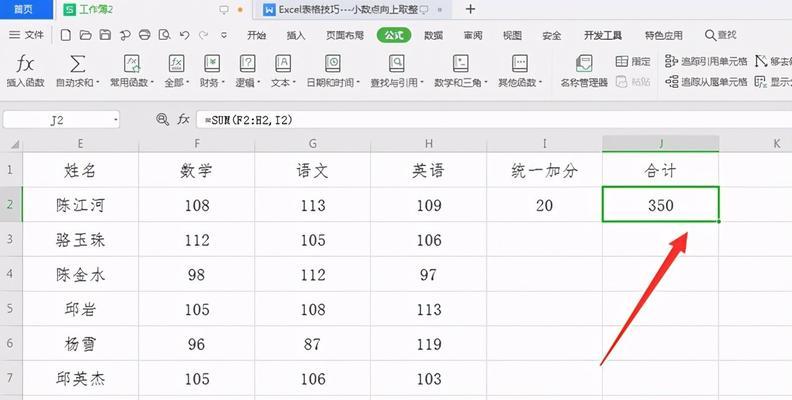Click the 合计 header cell
The height and width of the screenshot is (400, 792).
[x=661, y=170]
